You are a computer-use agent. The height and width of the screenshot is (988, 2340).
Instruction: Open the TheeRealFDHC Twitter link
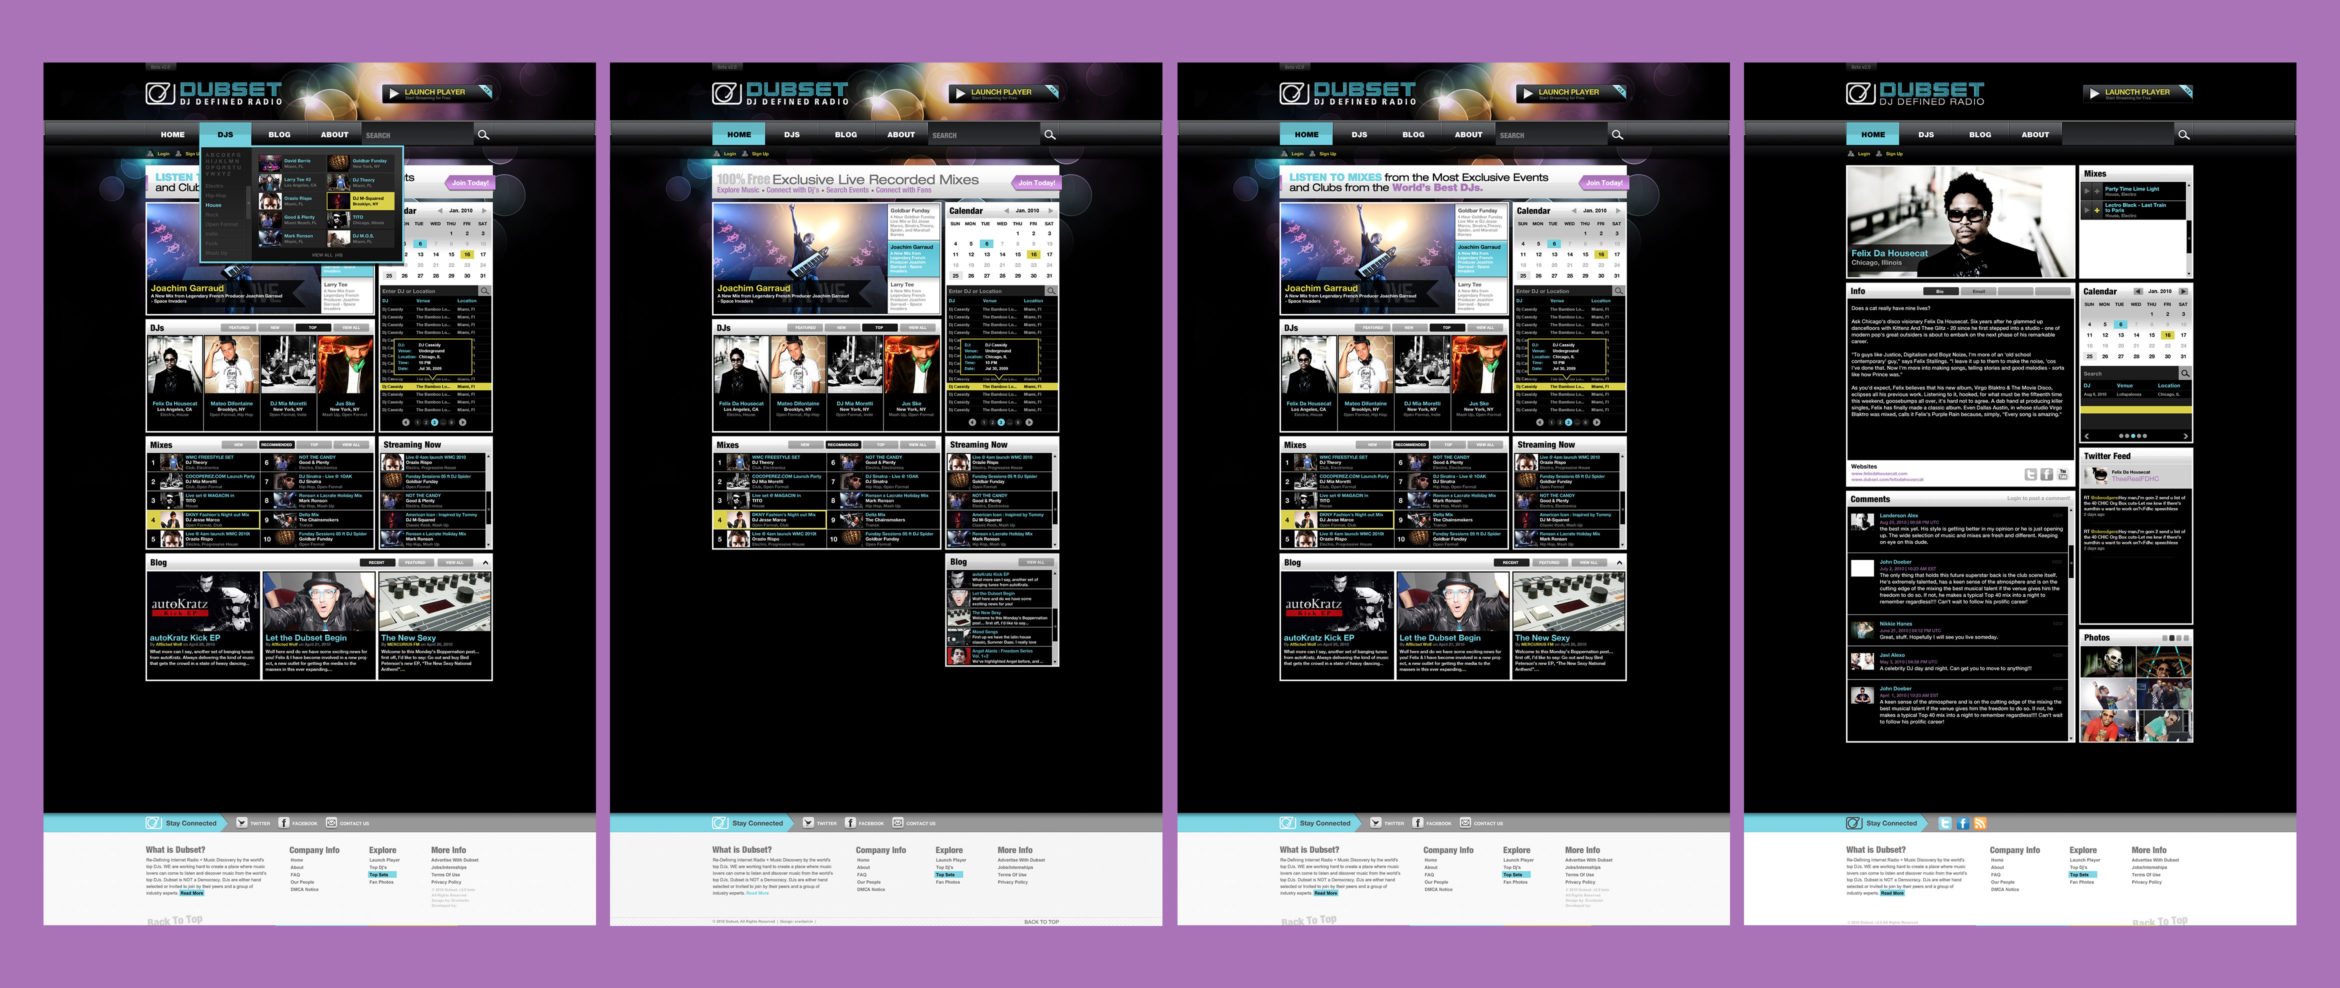pyautogui.click(x=2136, y=479)
